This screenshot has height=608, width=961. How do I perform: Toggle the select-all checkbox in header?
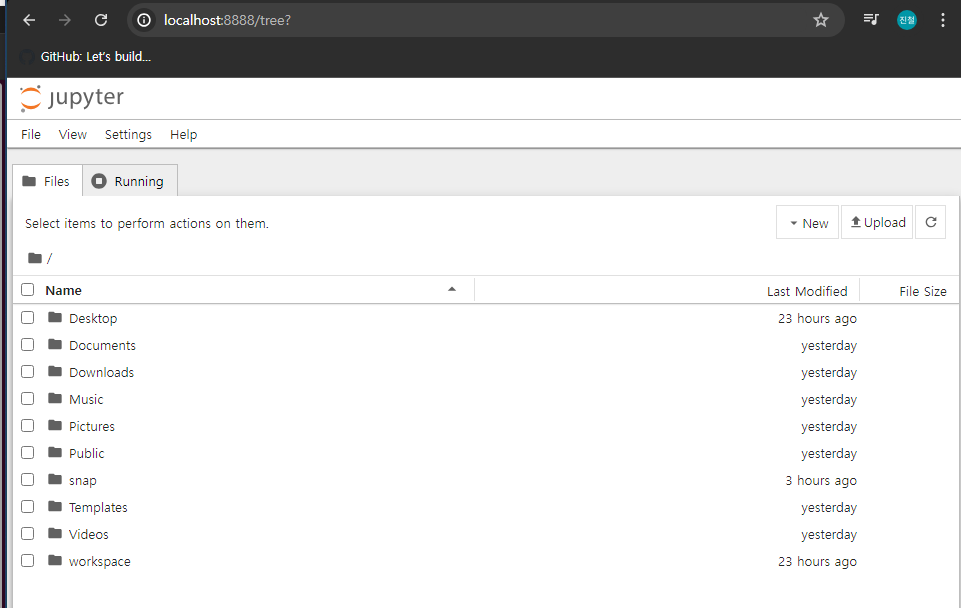(28, 289)
